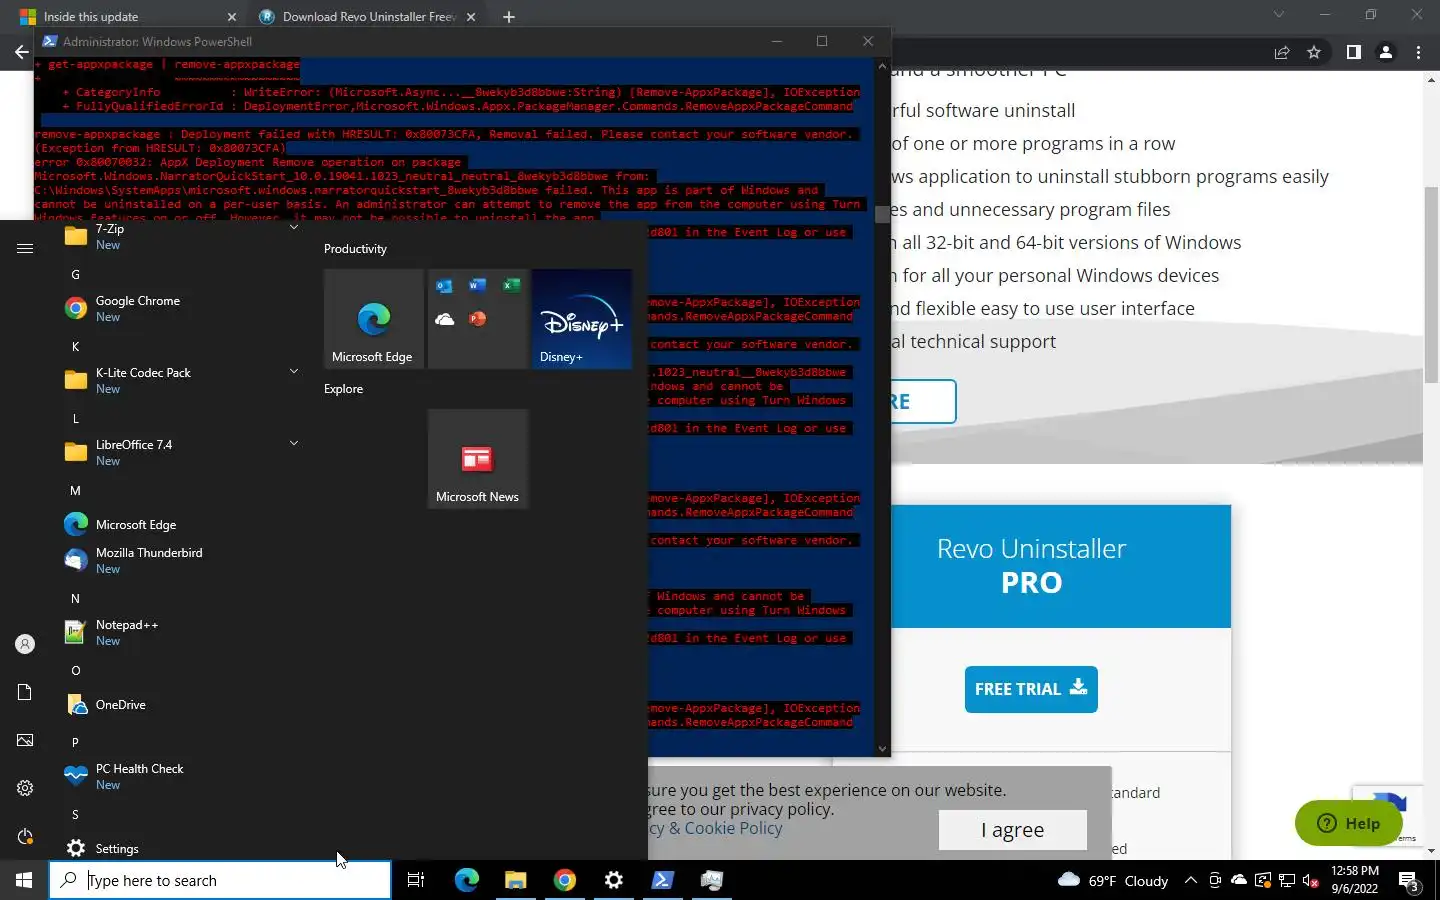Click the partially hidden blue outlined button

923,401
